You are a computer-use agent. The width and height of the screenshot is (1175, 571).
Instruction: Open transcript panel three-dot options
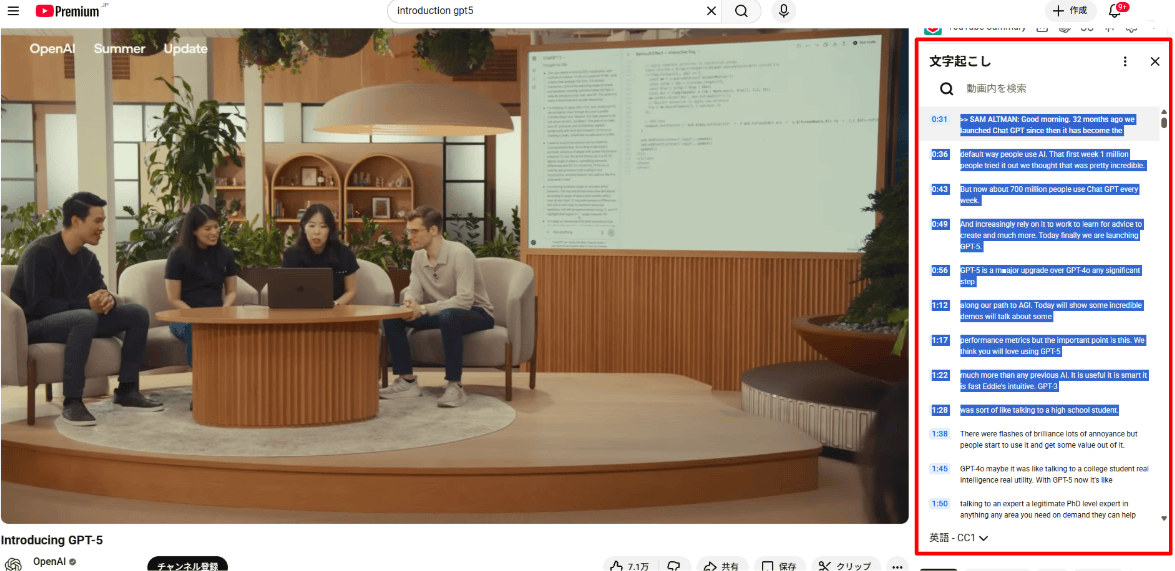pos(1125,62)
